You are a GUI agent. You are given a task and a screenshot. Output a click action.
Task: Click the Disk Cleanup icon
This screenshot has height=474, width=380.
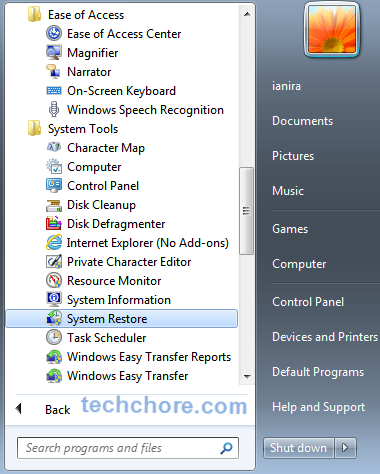pyautogui.click(x=54, y=205)
